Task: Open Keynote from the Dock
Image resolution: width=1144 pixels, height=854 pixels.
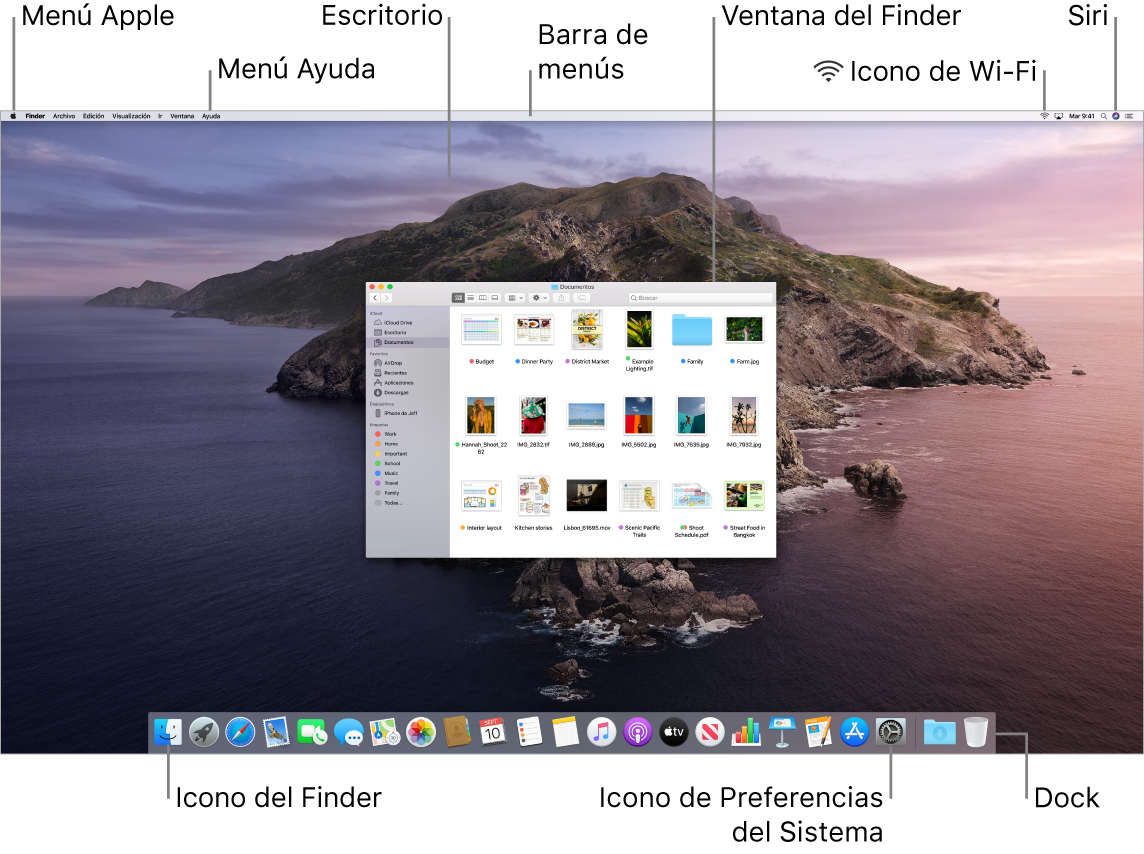Action: [x=780, y=731]
